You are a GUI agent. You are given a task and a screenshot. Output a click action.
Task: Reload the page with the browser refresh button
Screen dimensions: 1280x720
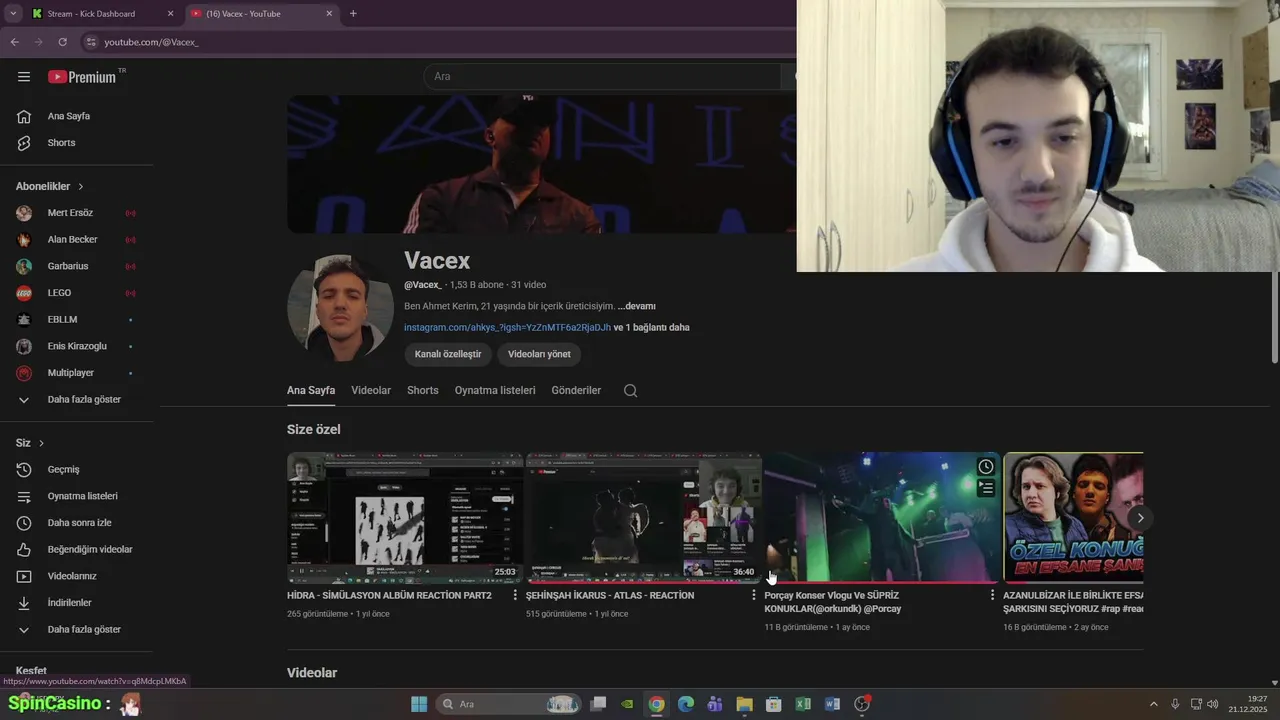coord(62,42)
